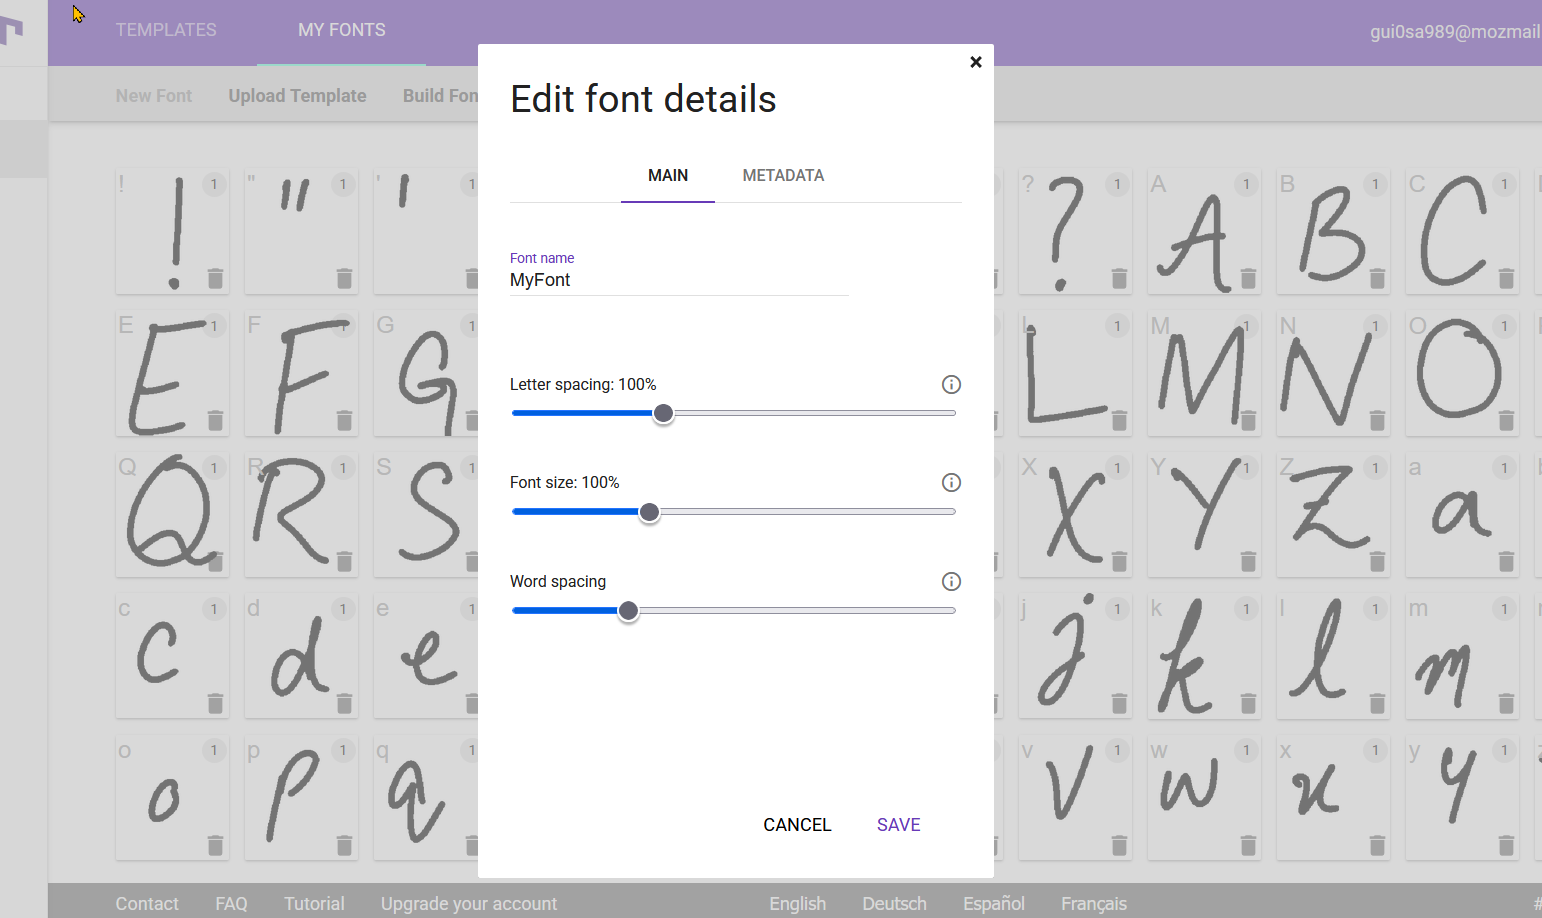Delete the uppercase B glyph

(x=1377, y=278)
